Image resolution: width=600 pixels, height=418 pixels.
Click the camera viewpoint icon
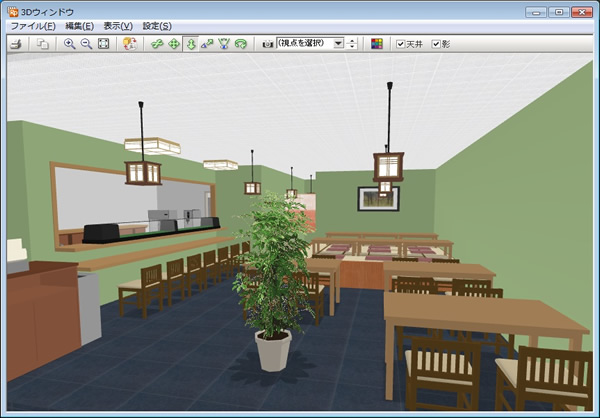(x=267, y=44)
